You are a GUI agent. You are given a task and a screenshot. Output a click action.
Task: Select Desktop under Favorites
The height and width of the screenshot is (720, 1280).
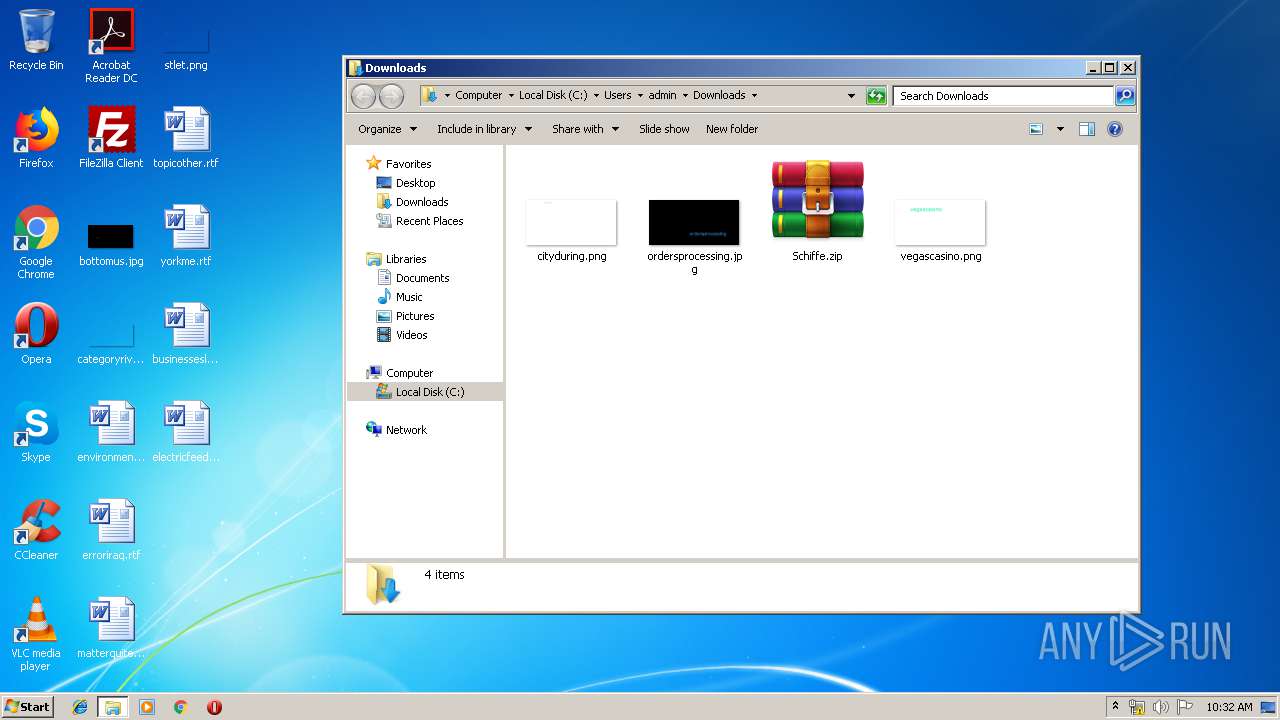pos(415,183)
